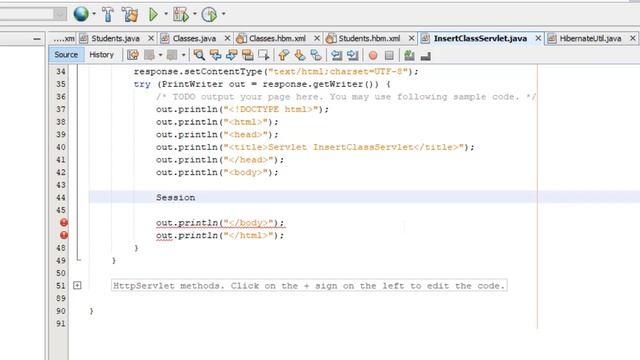Close the Students.java tab
The height and width of the screenshot is (360, 640).
pos(151,38)
